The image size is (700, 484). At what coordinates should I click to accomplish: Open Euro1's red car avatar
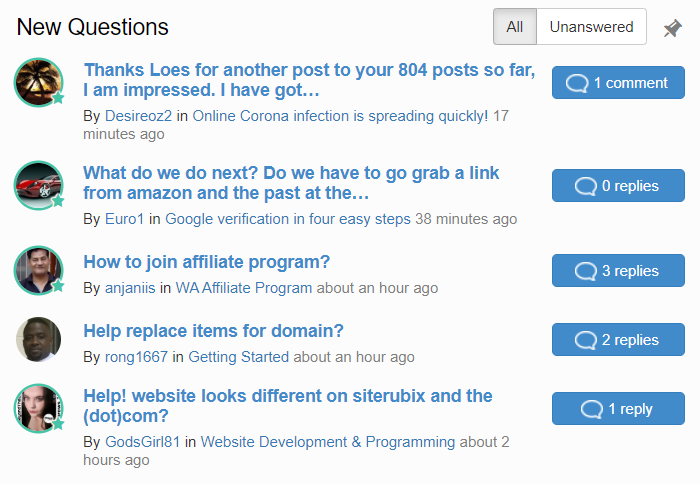pyautogui.click(x=39, y=185)
